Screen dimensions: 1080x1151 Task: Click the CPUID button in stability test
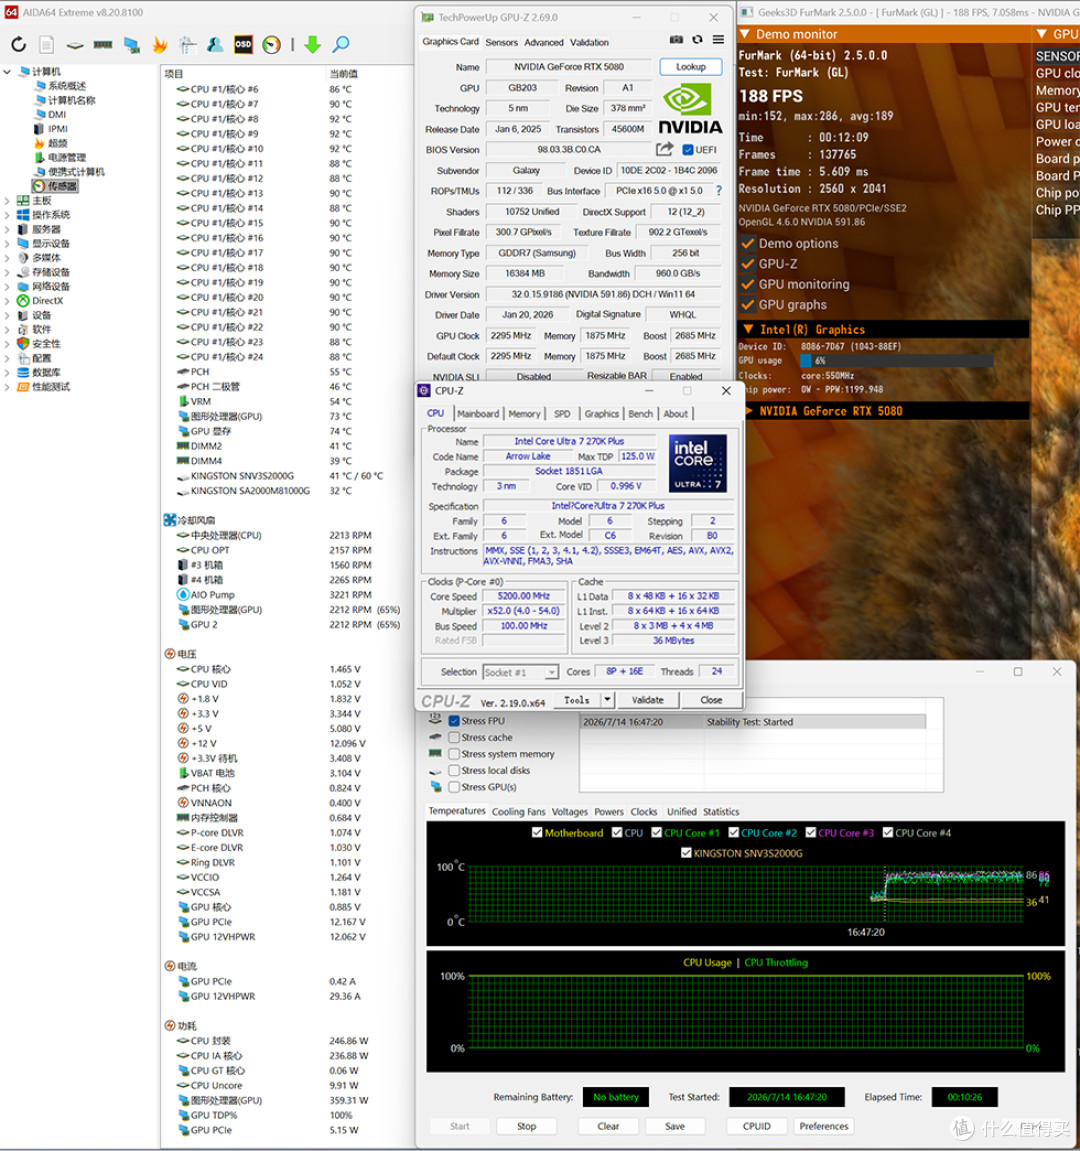pos(756,1126)
